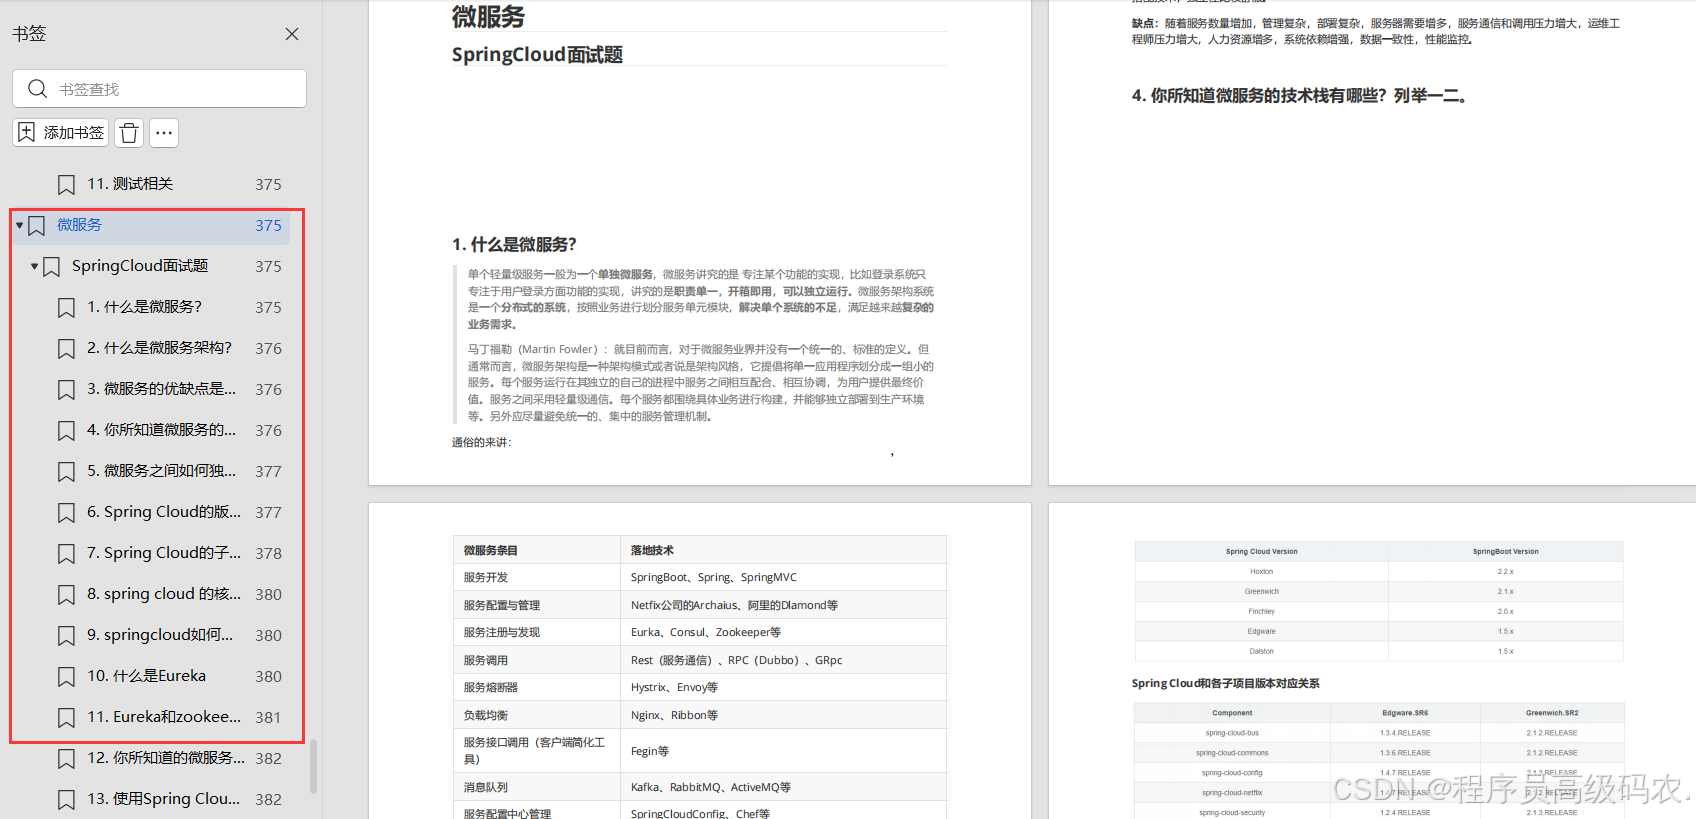Click caption Spring Cloud和各子项目版本对应关系

point(1225,683)
